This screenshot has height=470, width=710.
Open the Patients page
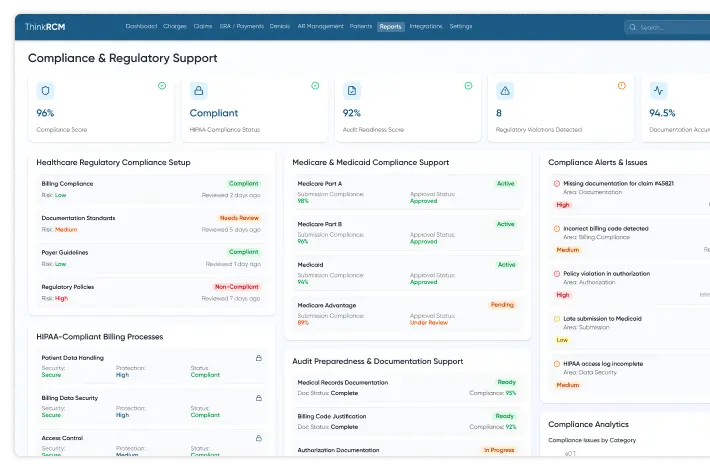click(x=360, y=26)
